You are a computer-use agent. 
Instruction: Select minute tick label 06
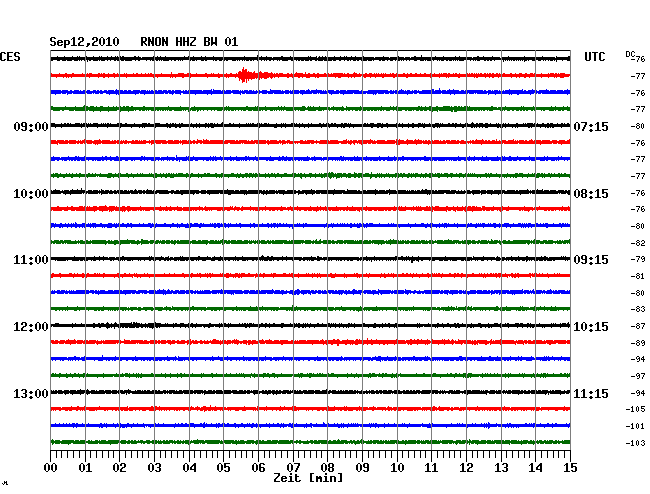[258, 468]
